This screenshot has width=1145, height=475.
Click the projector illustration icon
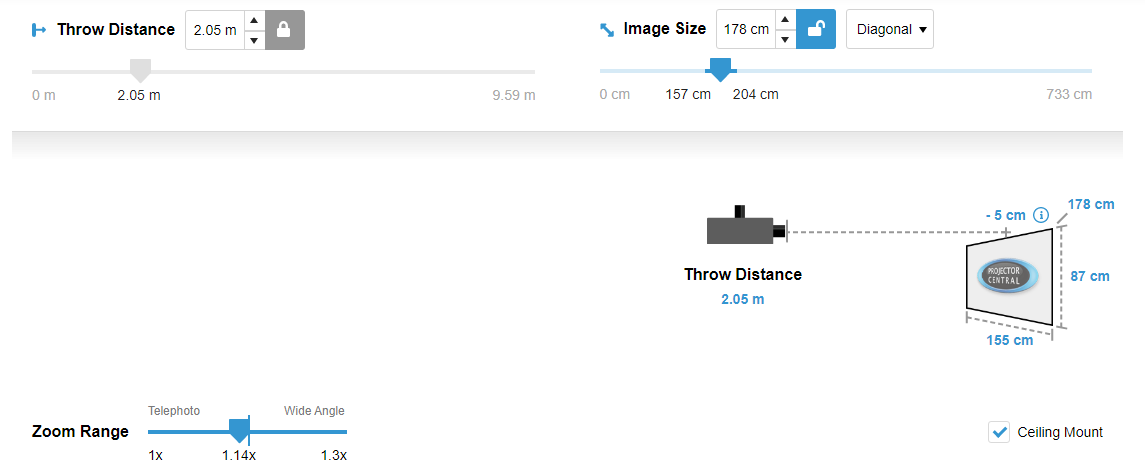coord(745,227)
